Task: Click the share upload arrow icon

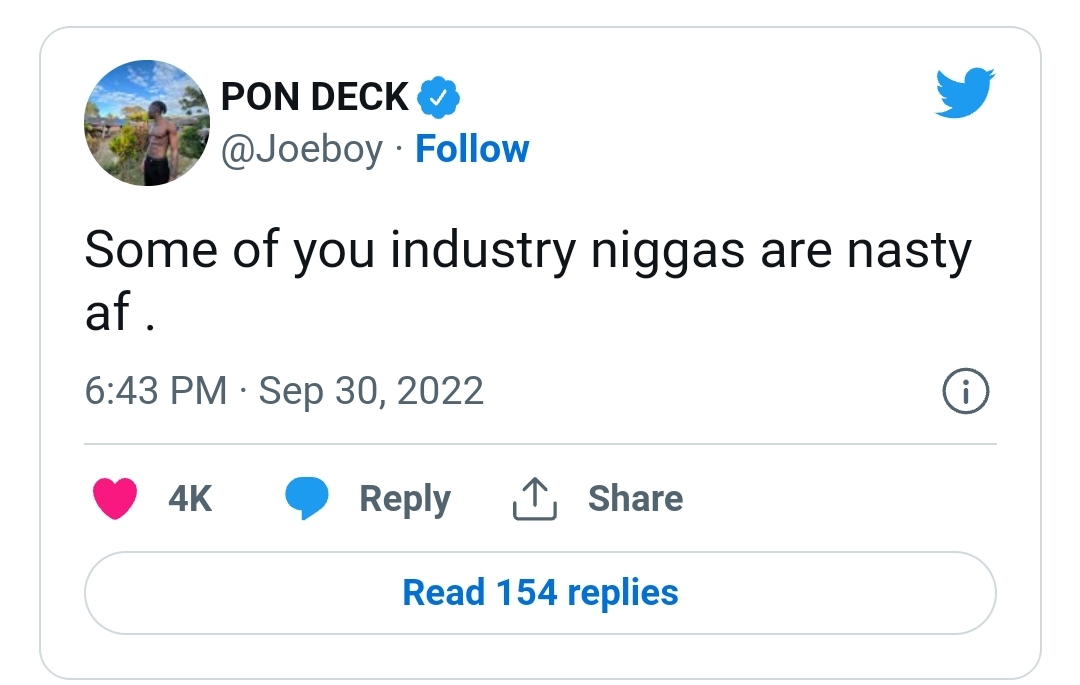Action: [534, 498]
